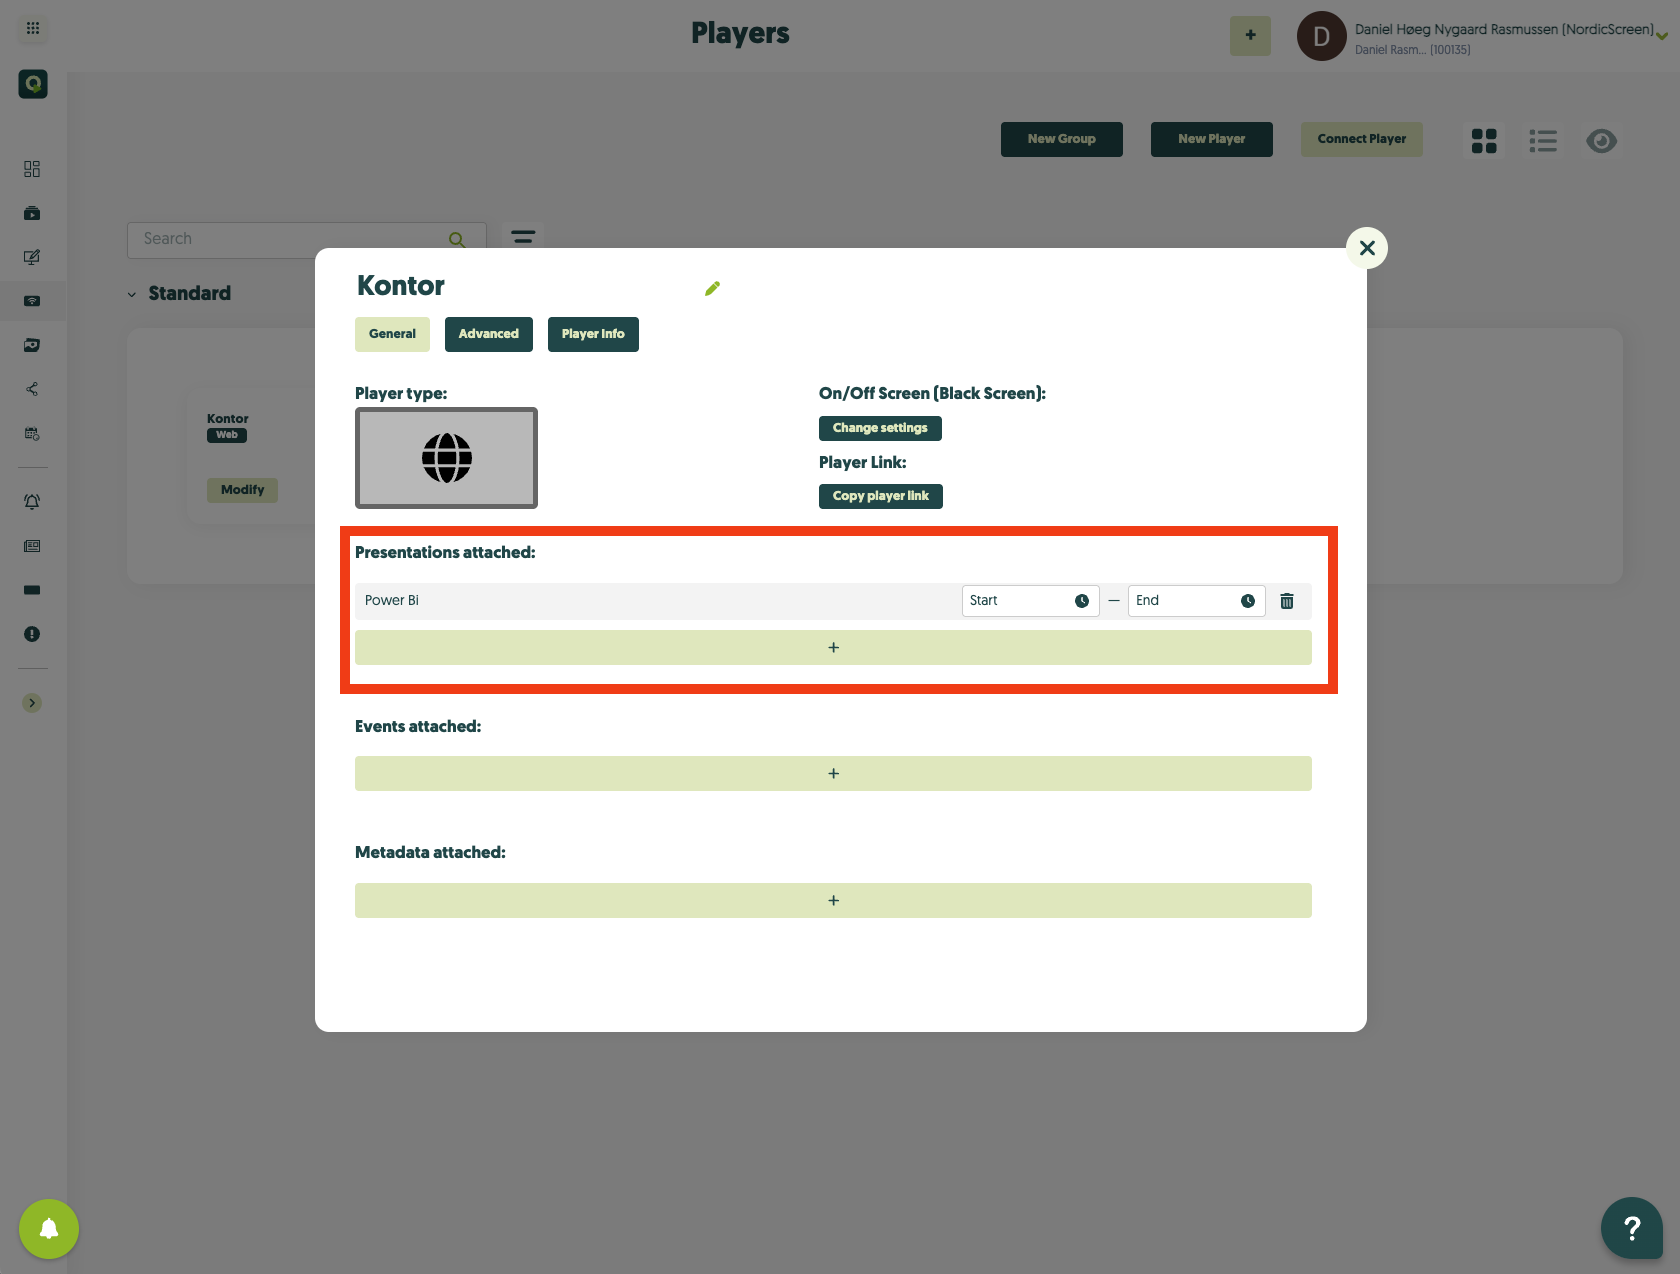Switch to grid view
The height and width of the screenshot is (1274, 1680).
pos(1484,141)
